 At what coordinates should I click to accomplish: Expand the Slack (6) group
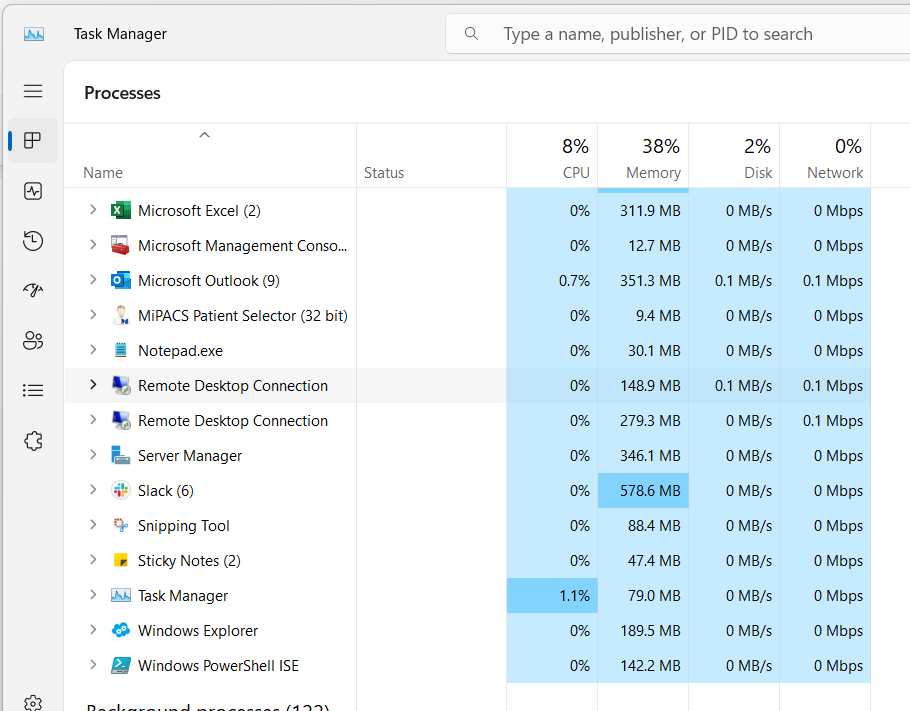pos(93,490)
